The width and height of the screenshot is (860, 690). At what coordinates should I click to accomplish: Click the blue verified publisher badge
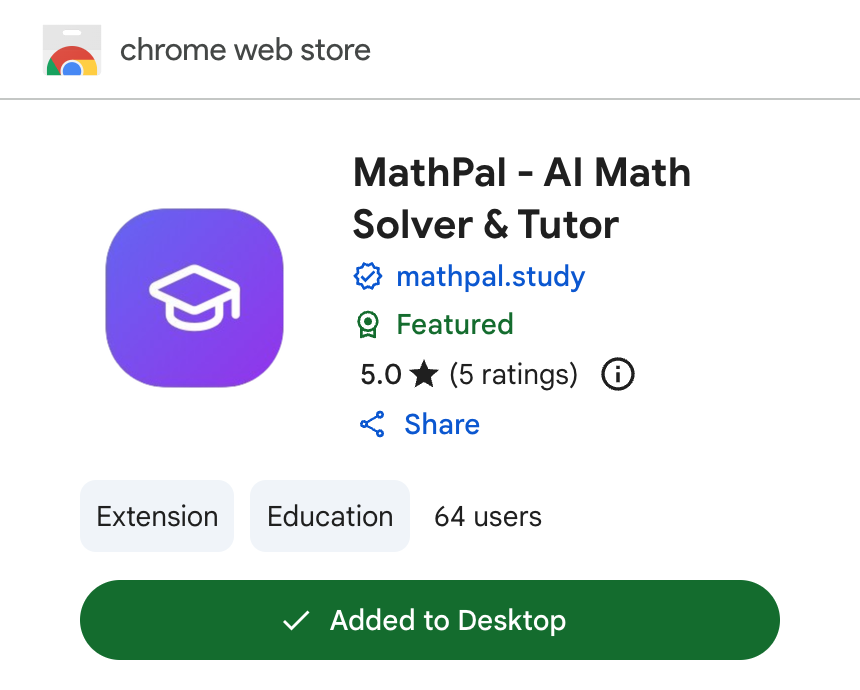coord(368,276)
